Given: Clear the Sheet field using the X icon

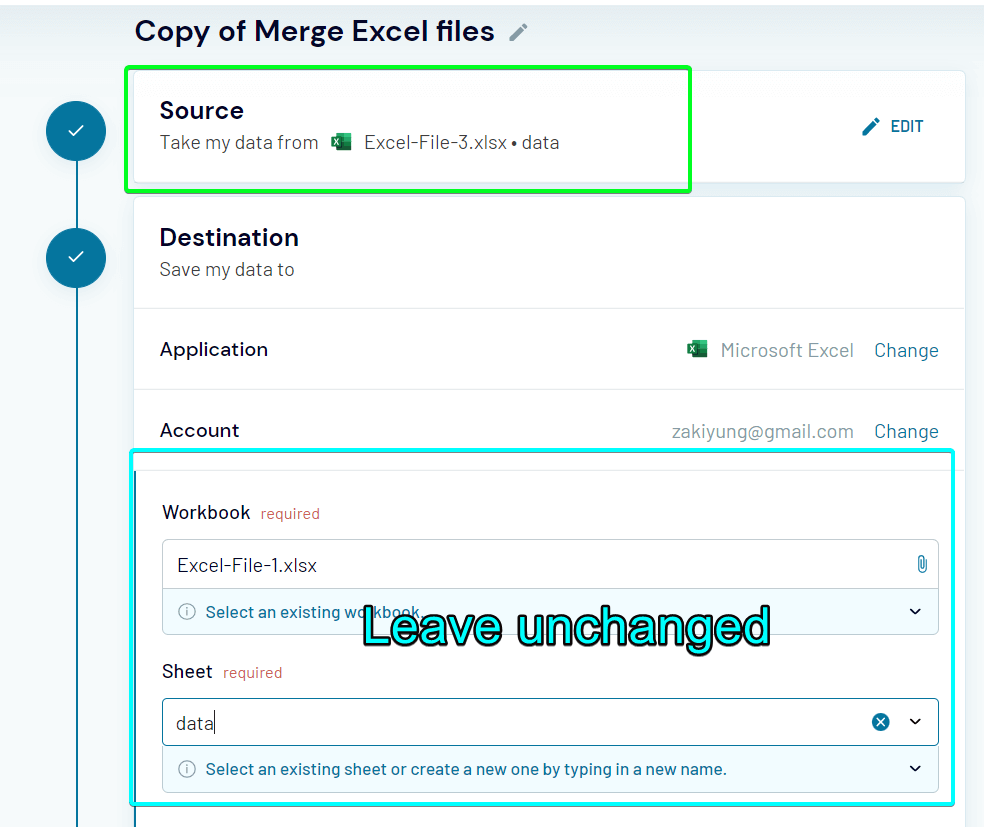Looking at the screenshot, I should tap(880, 721).
